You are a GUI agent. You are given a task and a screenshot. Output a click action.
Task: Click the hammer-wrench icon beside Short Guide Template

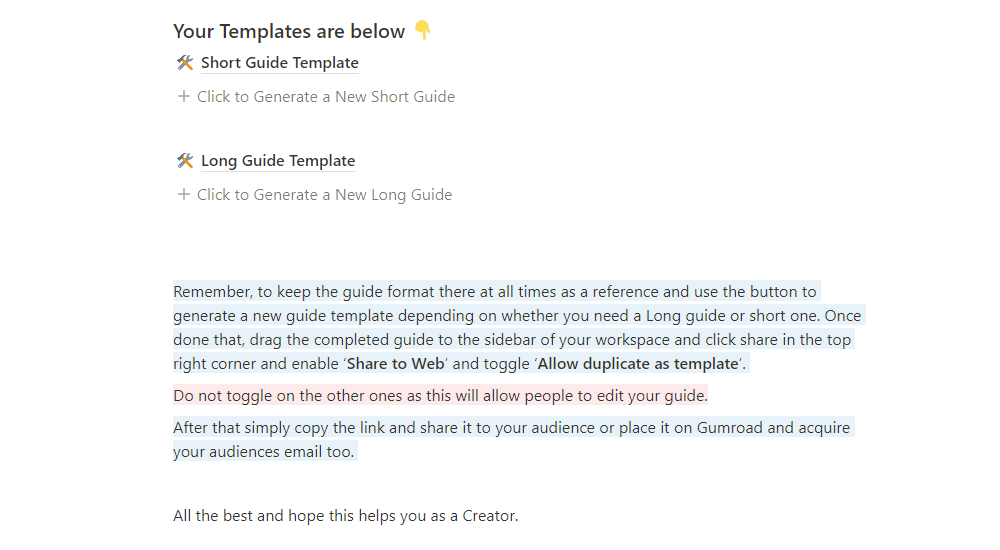(185, 63)
